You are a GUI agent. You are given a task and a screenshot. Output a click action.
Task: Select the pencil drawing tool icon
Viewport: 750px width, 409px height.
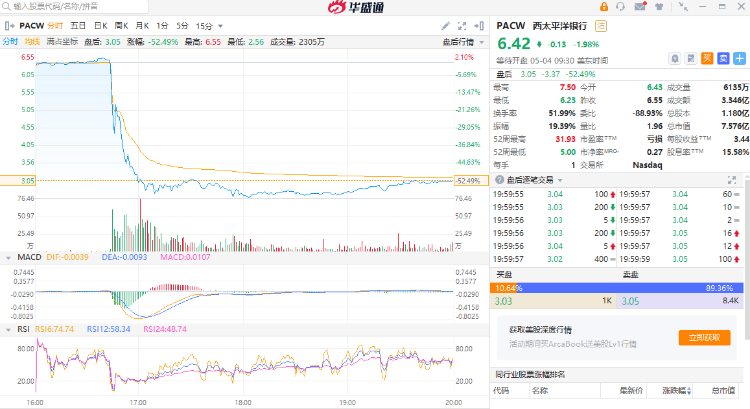point(445,26)
